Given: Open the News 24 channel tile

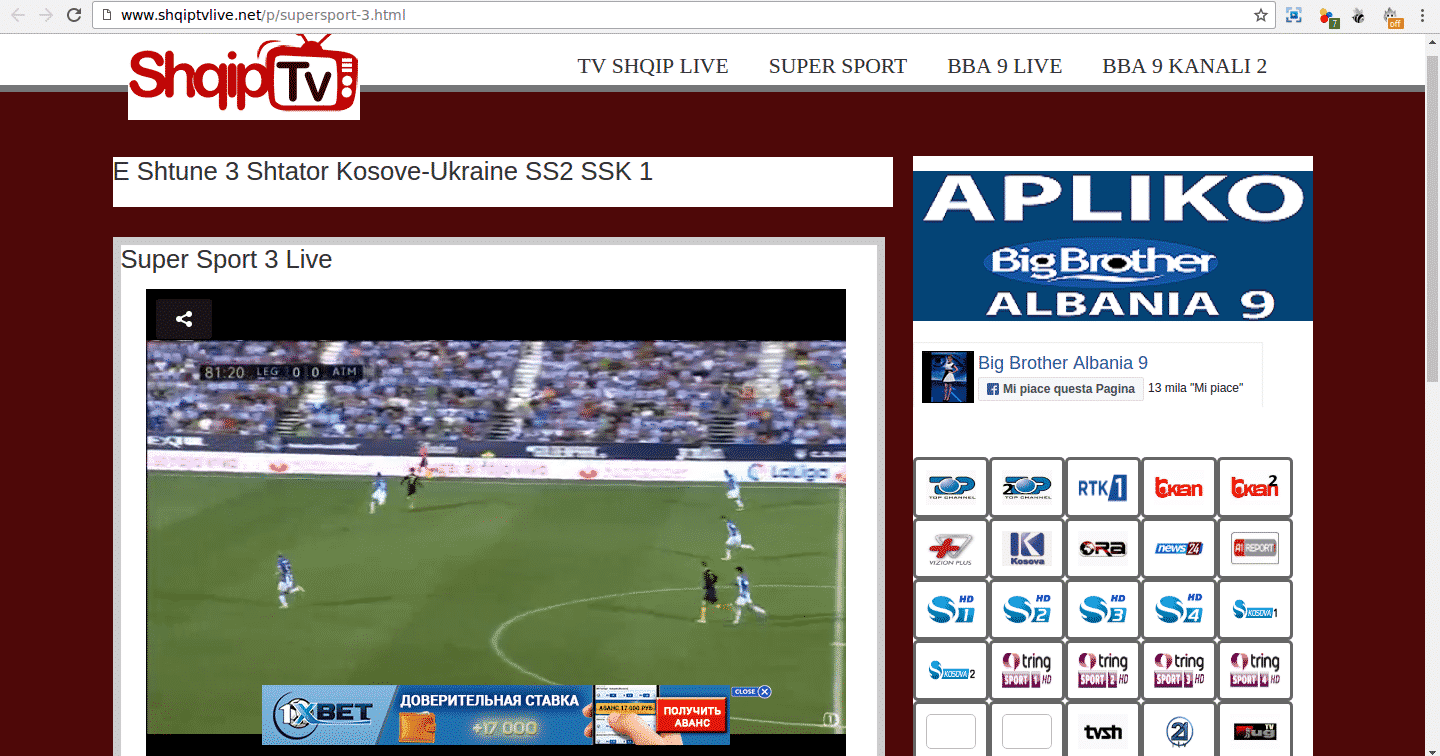Looking at the screenshot, I should [1179, 549].
